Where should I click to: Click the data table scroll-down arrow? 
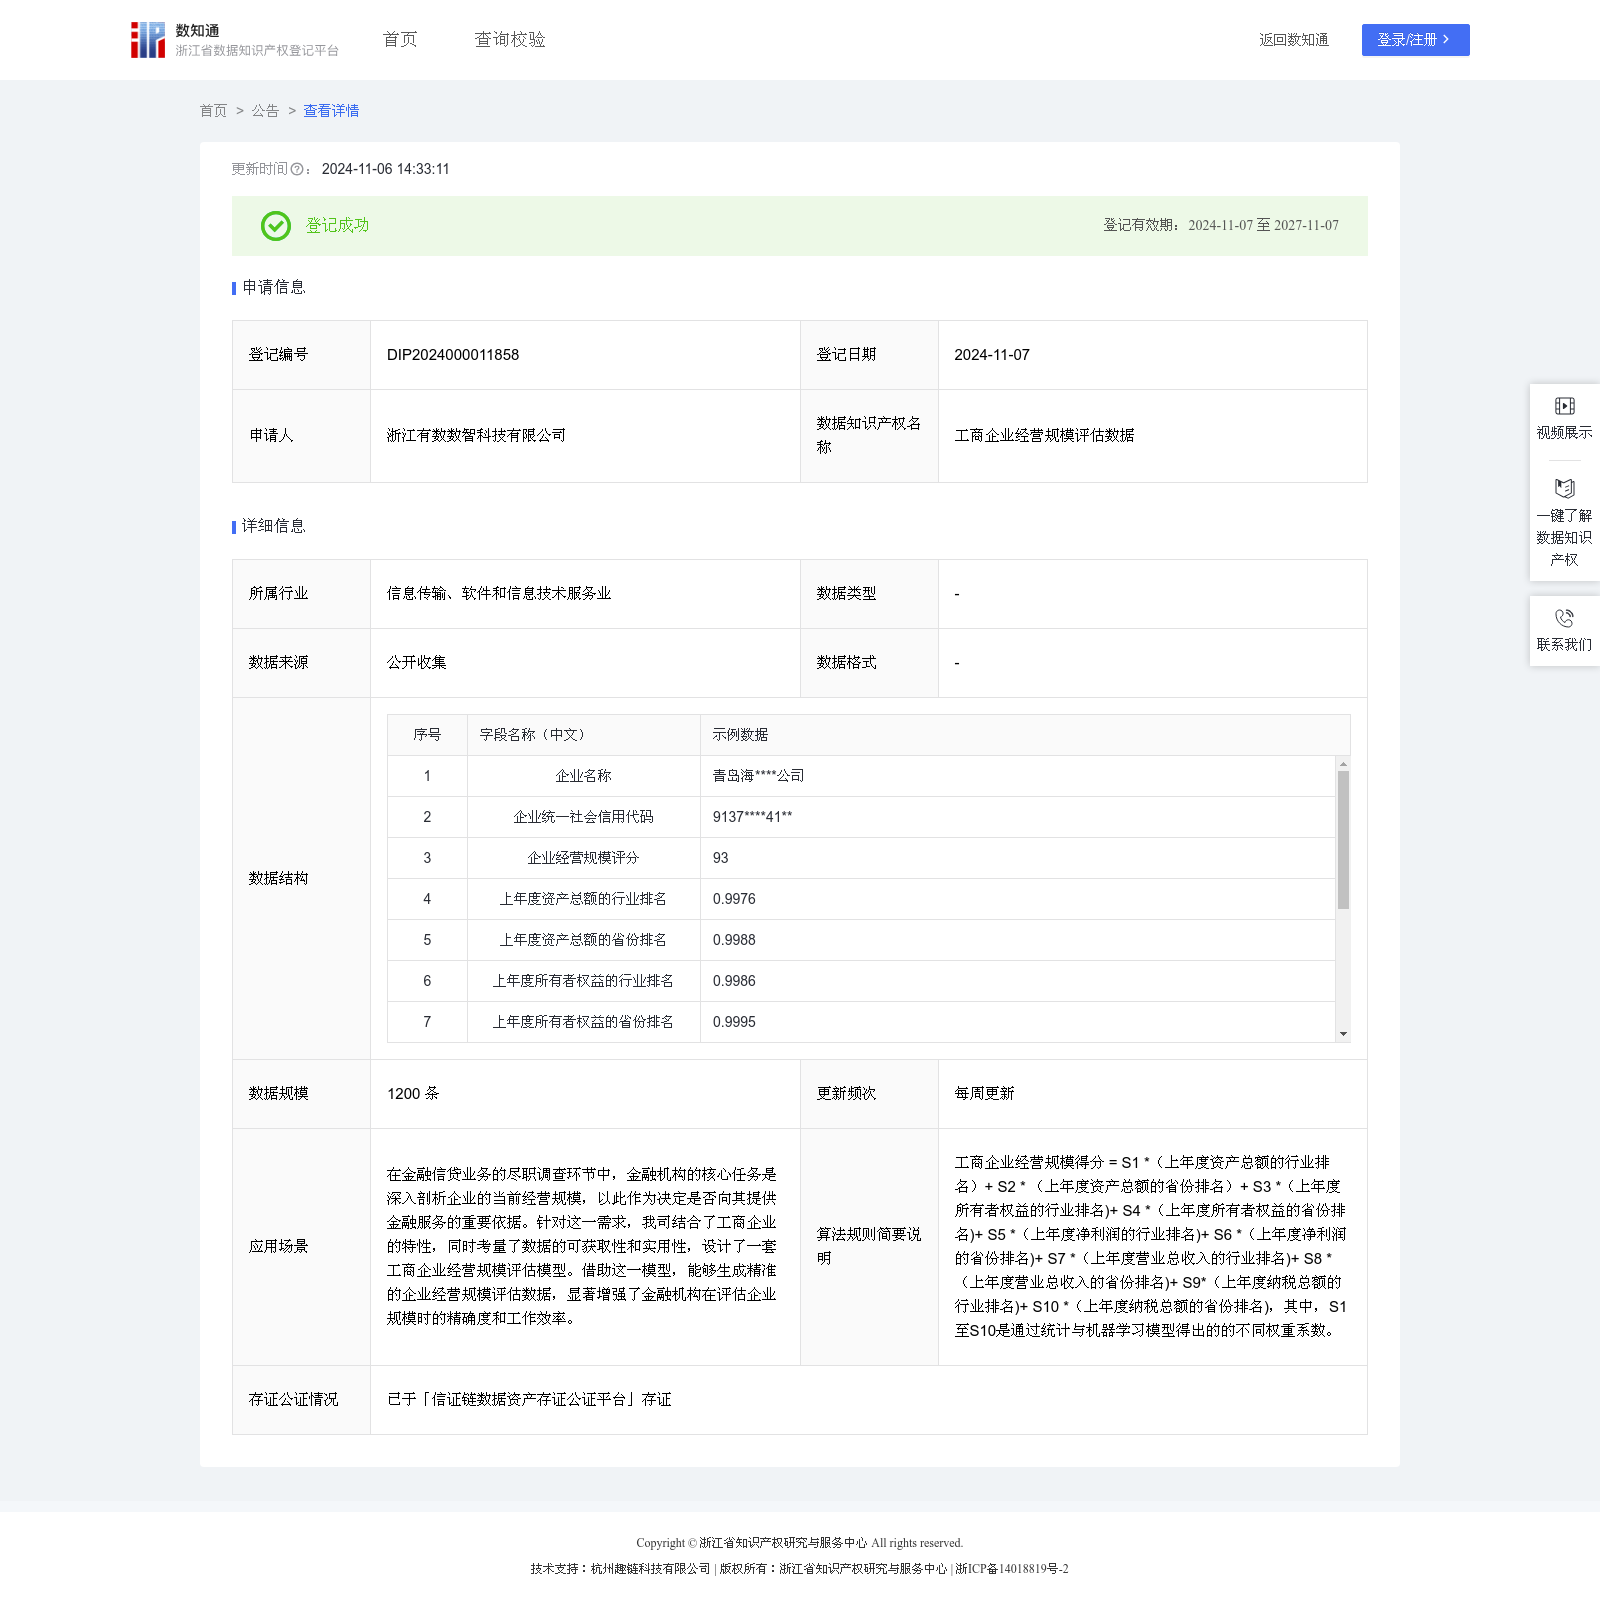(x=1343, y=1033)
